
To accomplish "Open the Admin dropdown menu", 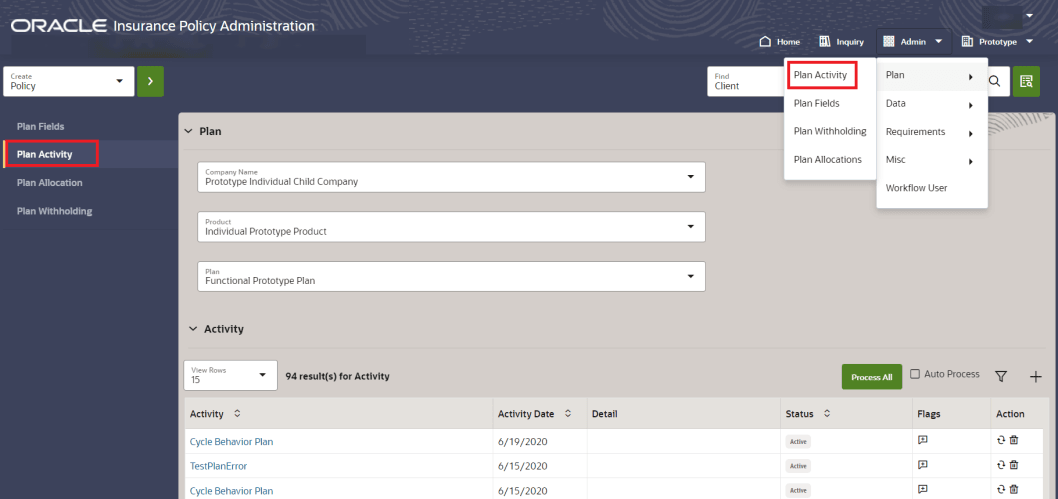I will [914, 42].
